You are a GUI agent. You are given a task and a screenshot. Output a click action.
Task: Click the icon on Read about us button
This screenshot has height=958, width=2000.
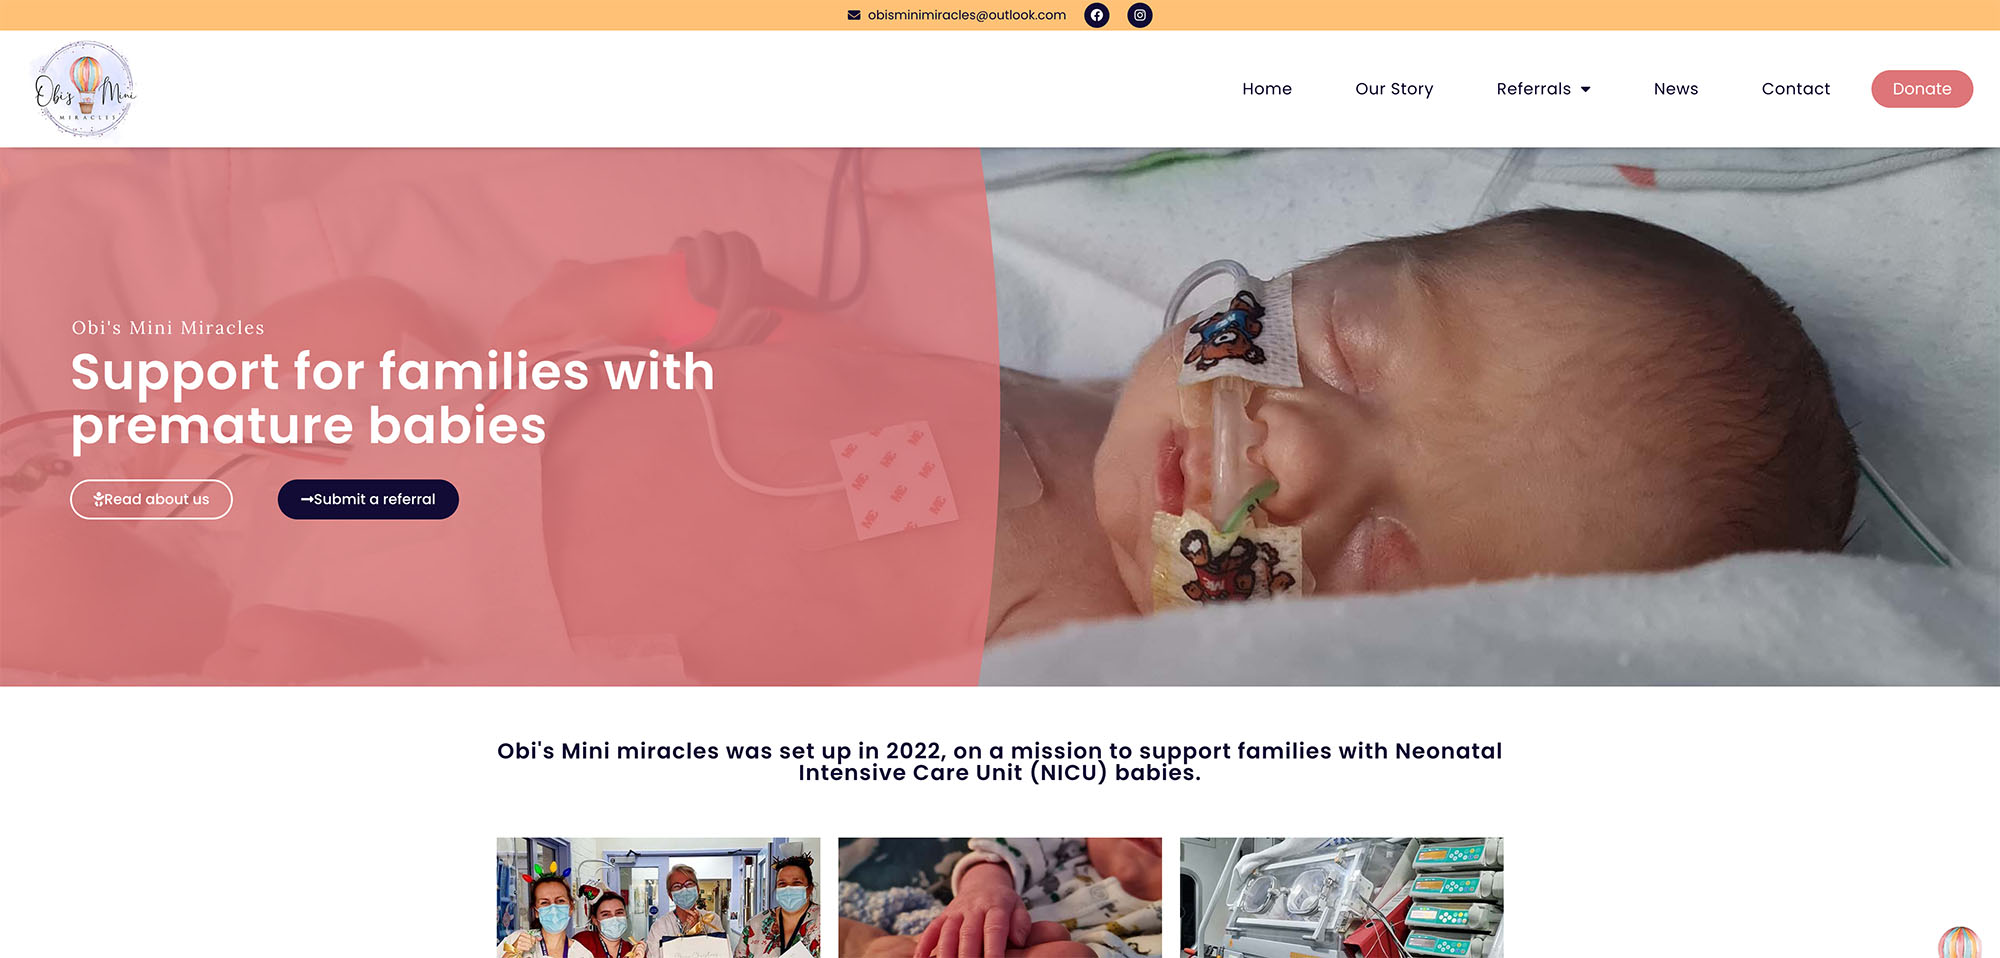tap(98, 499)
